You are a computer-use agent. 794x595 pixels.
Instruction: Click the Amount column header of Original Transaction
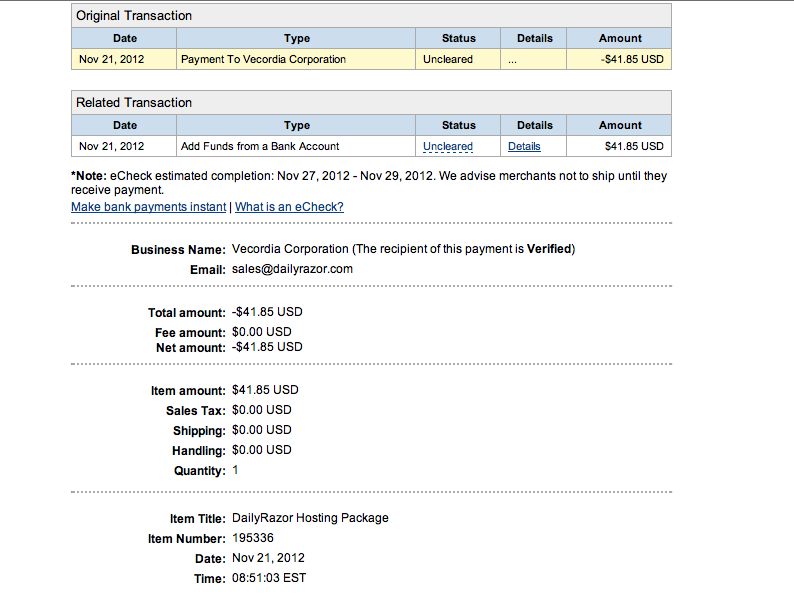click(x=620, y=38)
